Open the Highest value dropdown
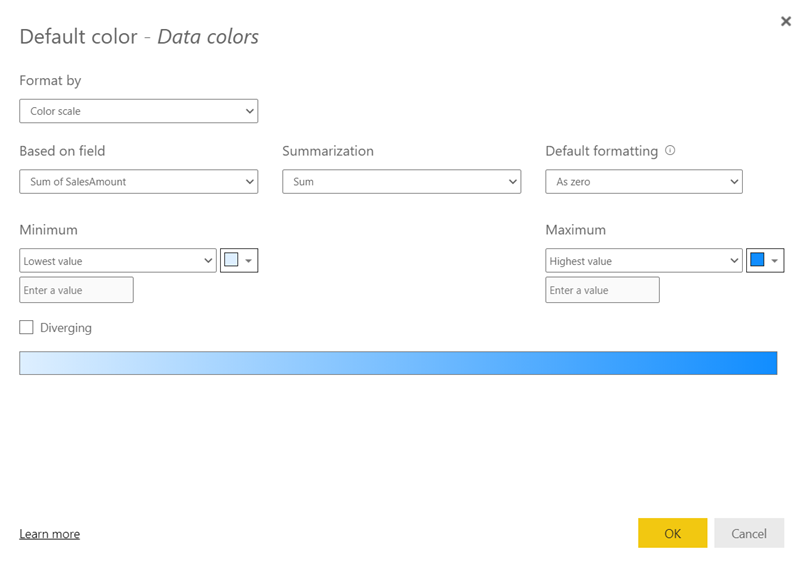The image size is (803, 572). 644,261
